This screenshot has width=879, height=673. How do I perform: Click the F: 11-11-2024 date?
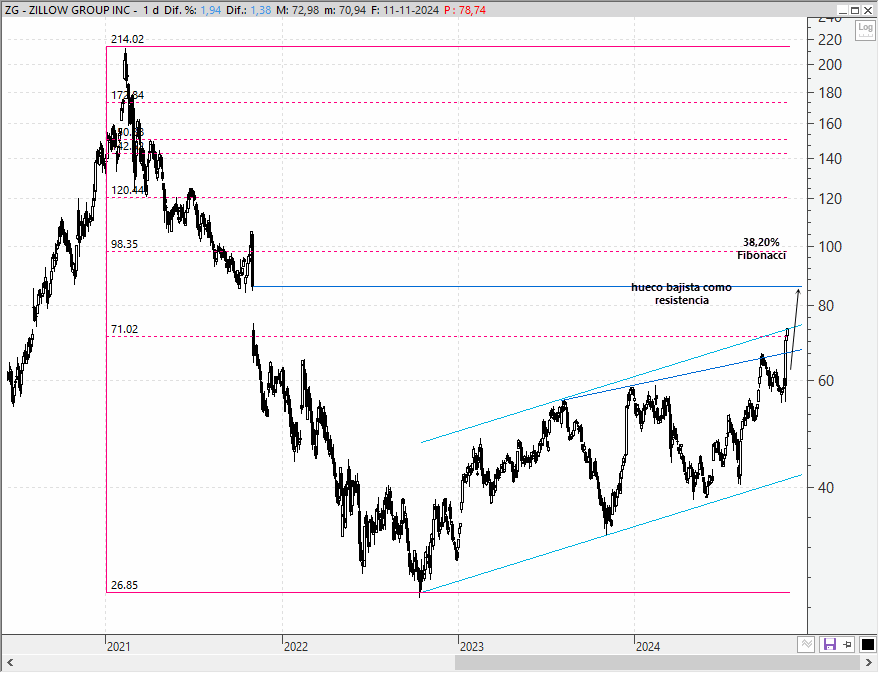pyautogui.click(x=405, y=10)
